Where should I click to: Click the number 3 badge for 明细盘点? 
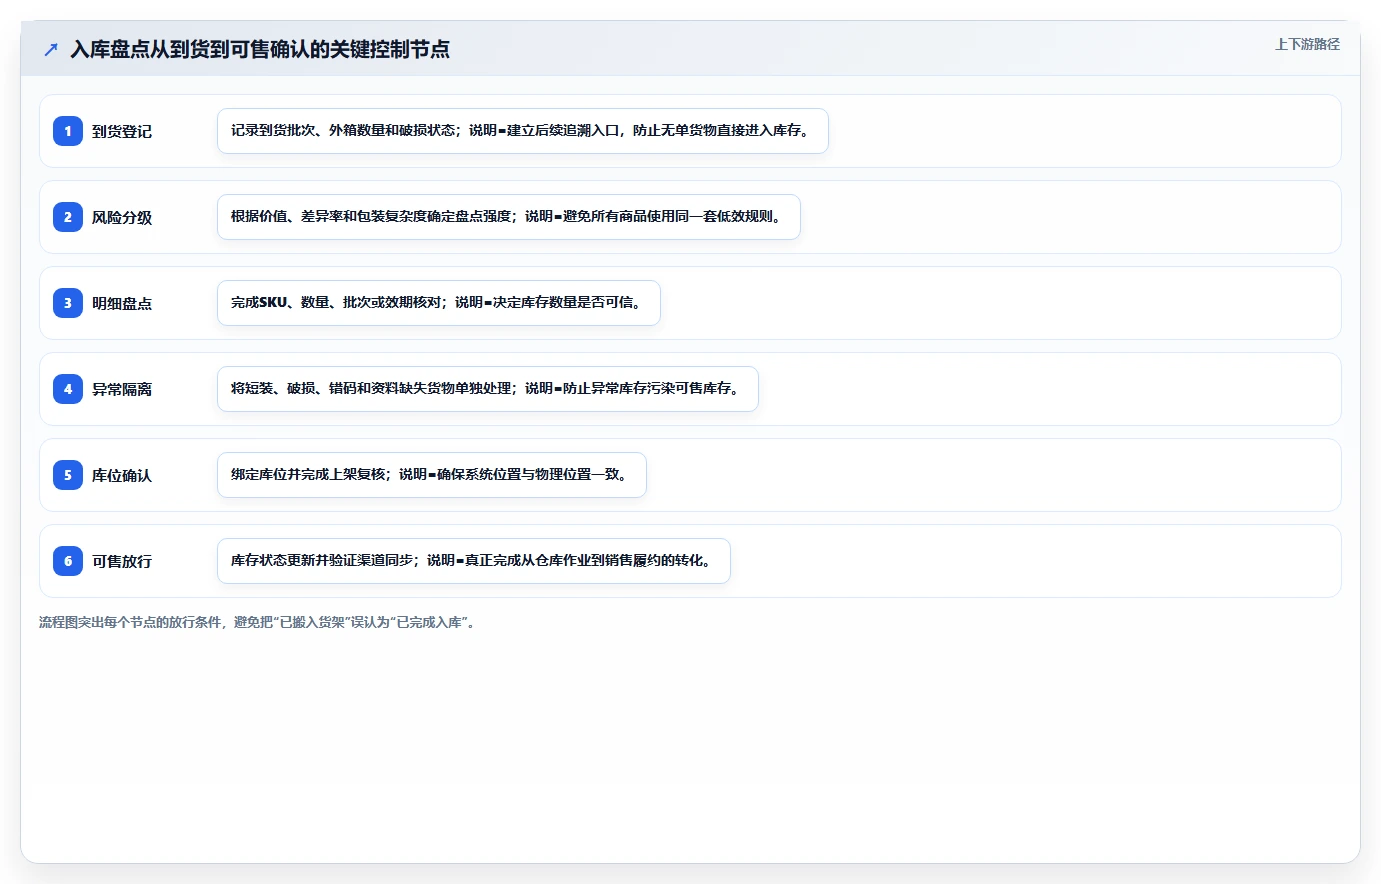click(68, 303)
